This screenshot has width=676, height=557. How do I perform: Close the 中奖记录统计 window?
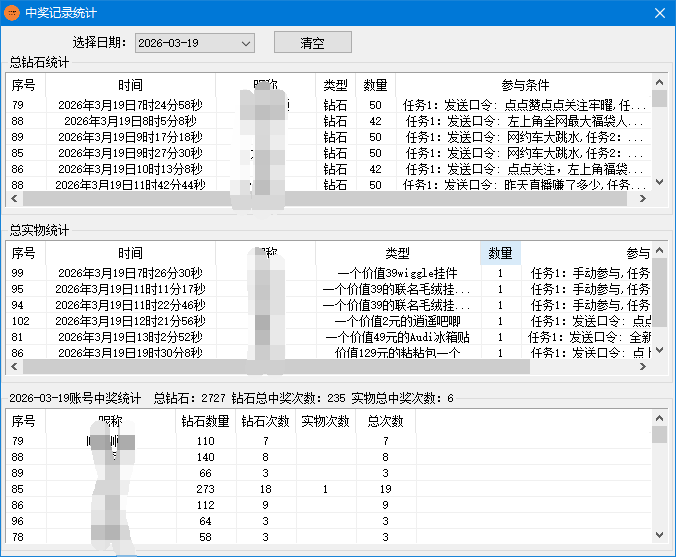coord(659,13)
